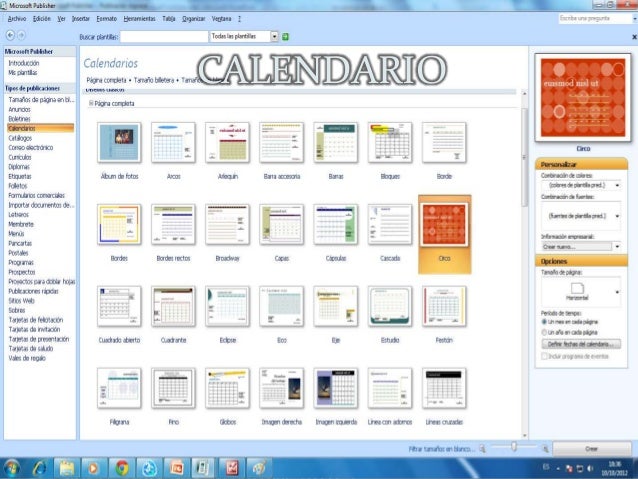Select Boletines in publication types list

(x=20, y=119)
